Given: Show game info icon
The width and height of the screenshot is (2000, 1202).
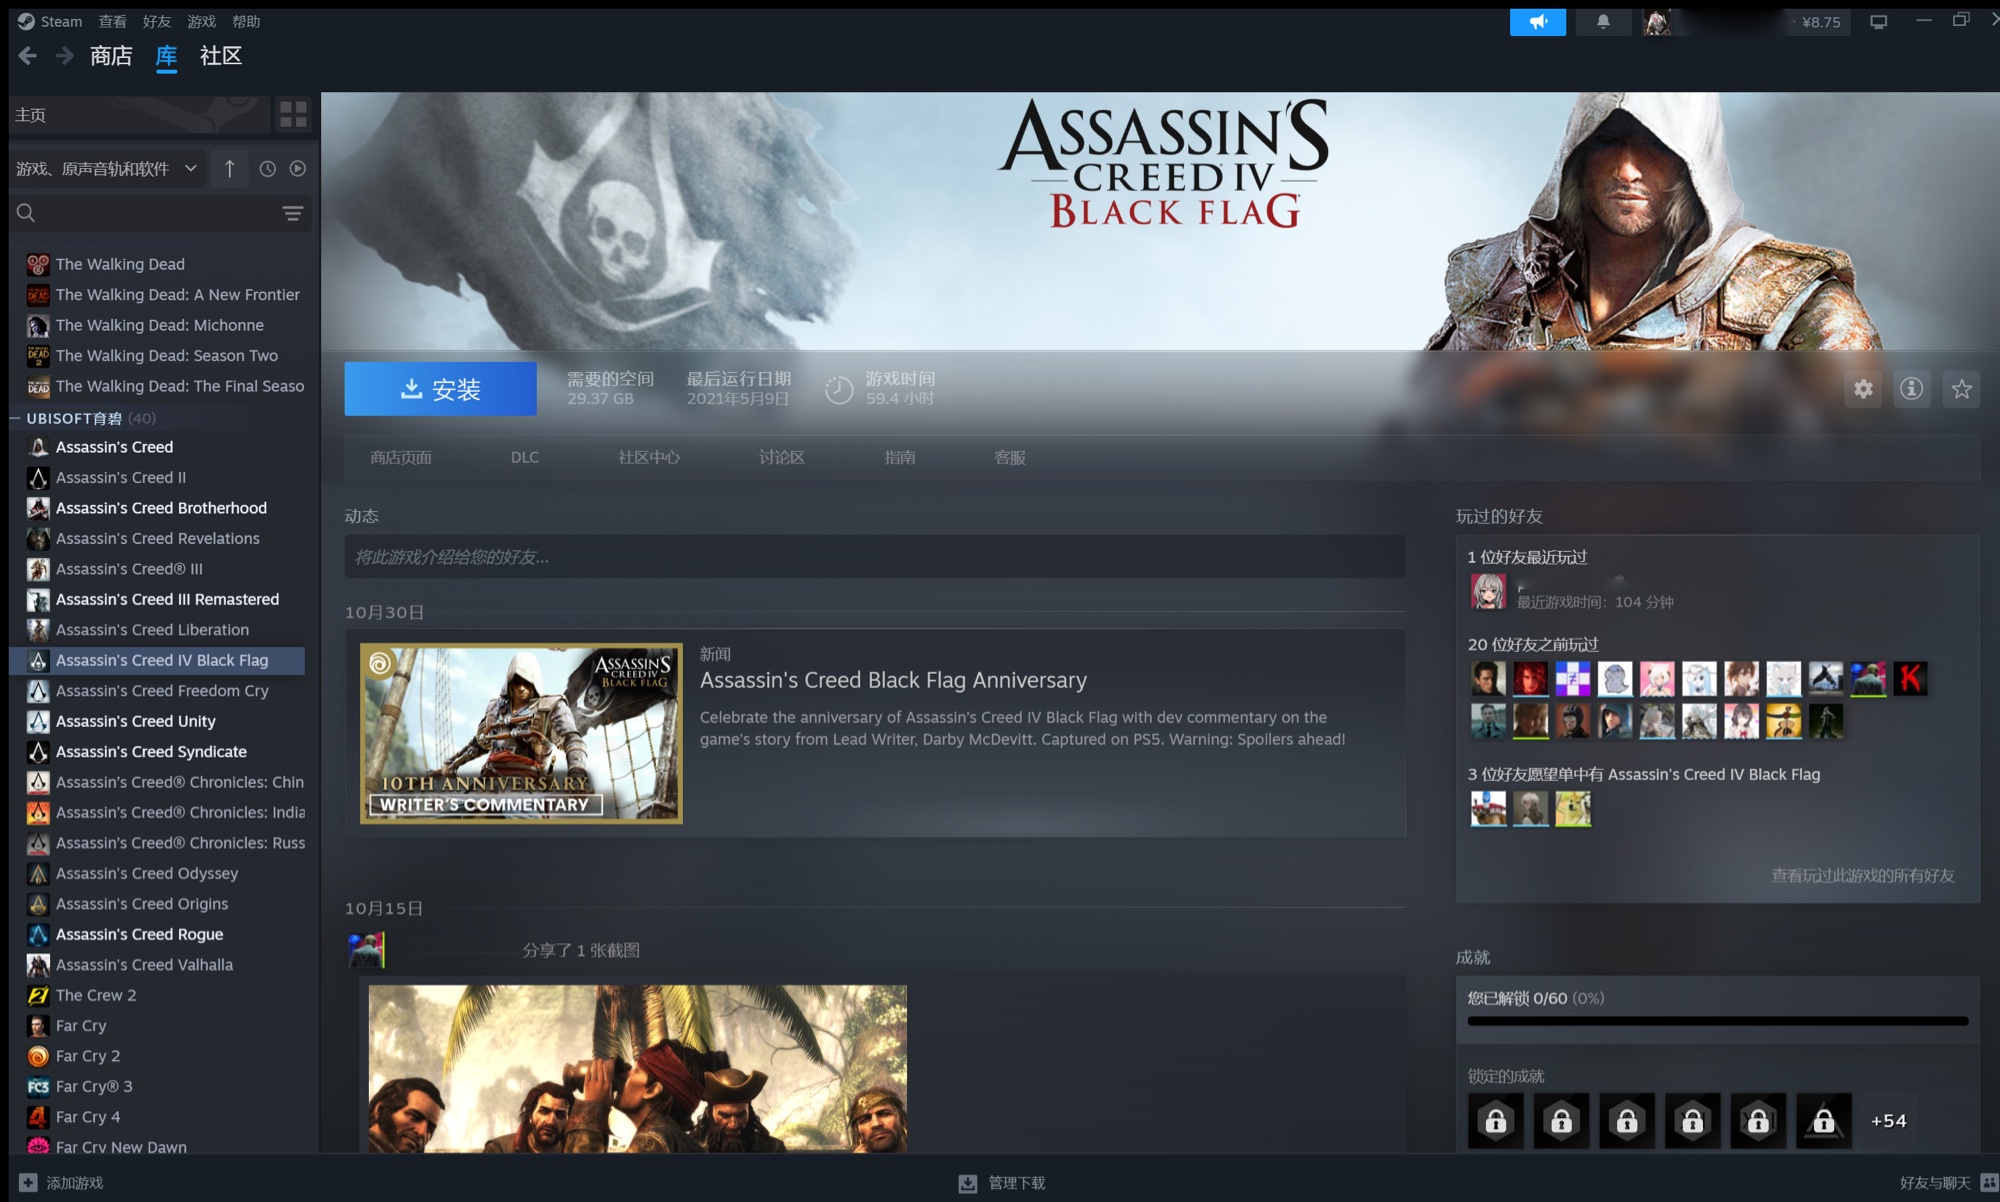Looking at the screenshot, I should coord(1912,389).
